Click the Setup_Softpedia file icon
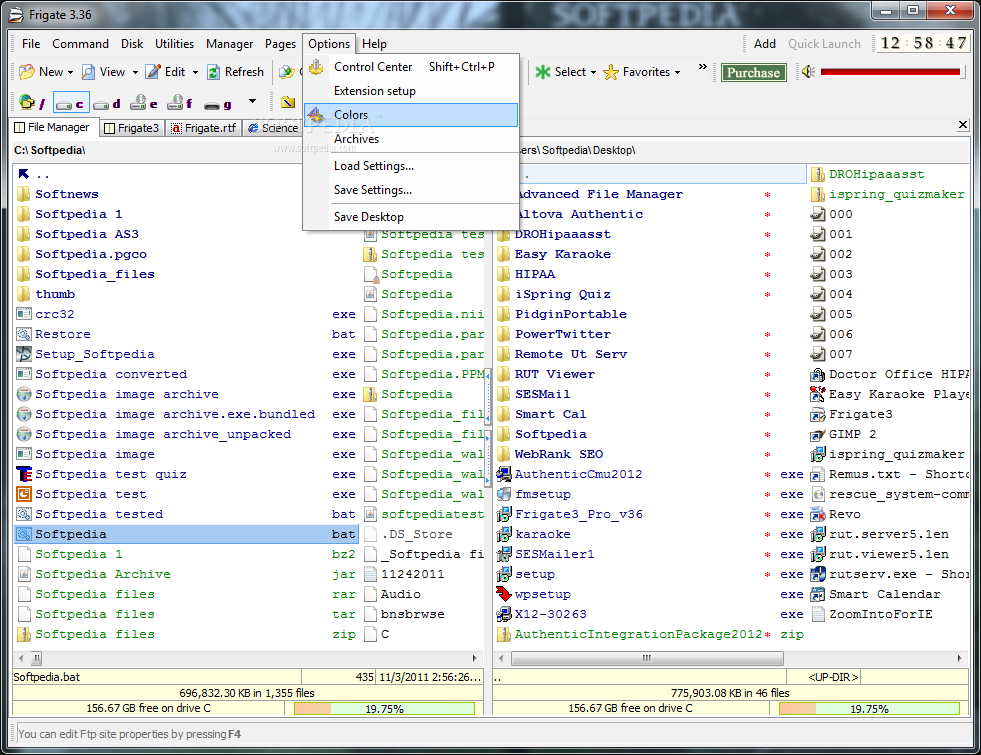 (x=24, y=354)
